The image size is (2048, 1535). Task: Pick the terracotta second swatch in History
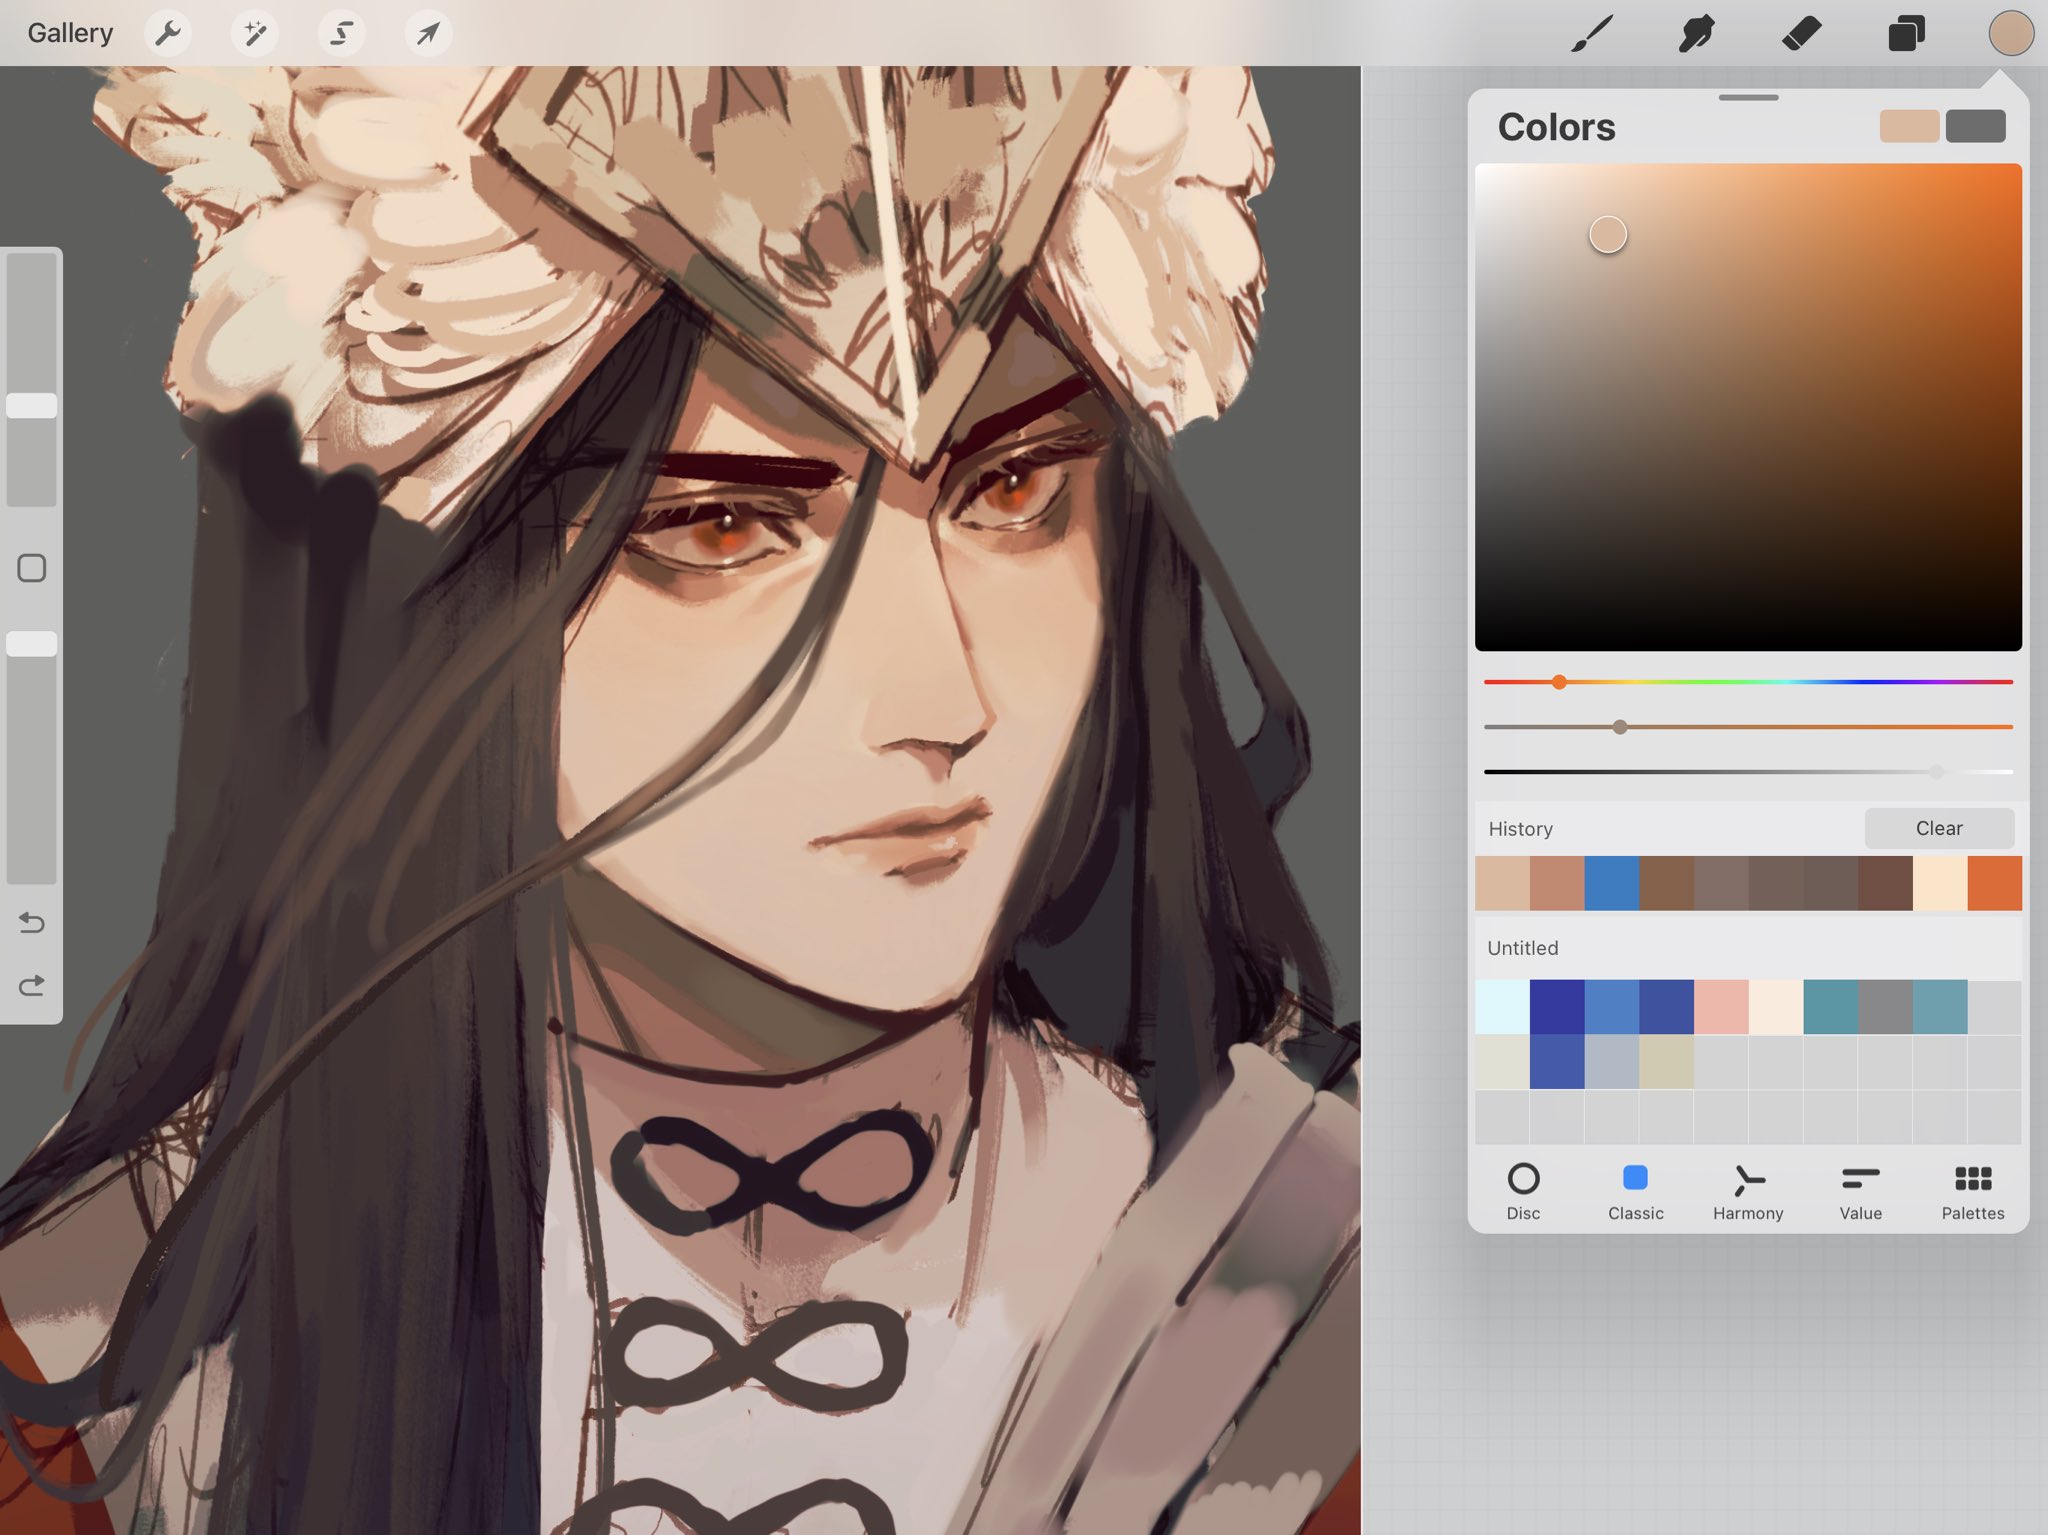tap(1557, 883)
